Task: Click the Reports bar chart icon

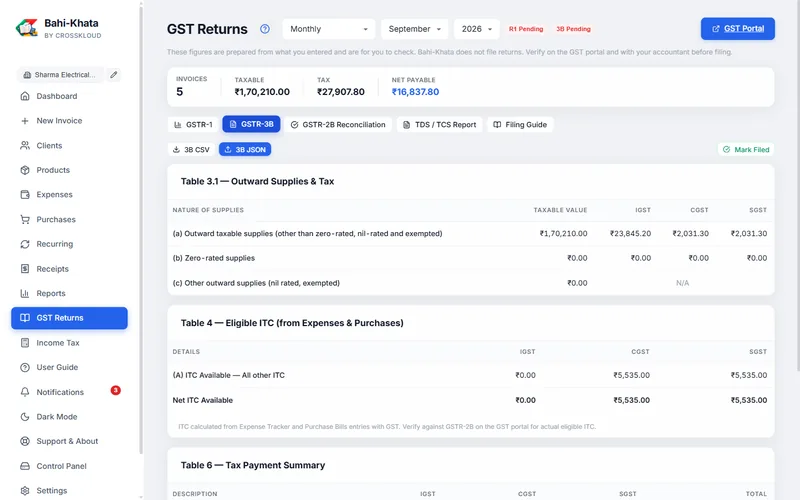Action: pos(24,293)
